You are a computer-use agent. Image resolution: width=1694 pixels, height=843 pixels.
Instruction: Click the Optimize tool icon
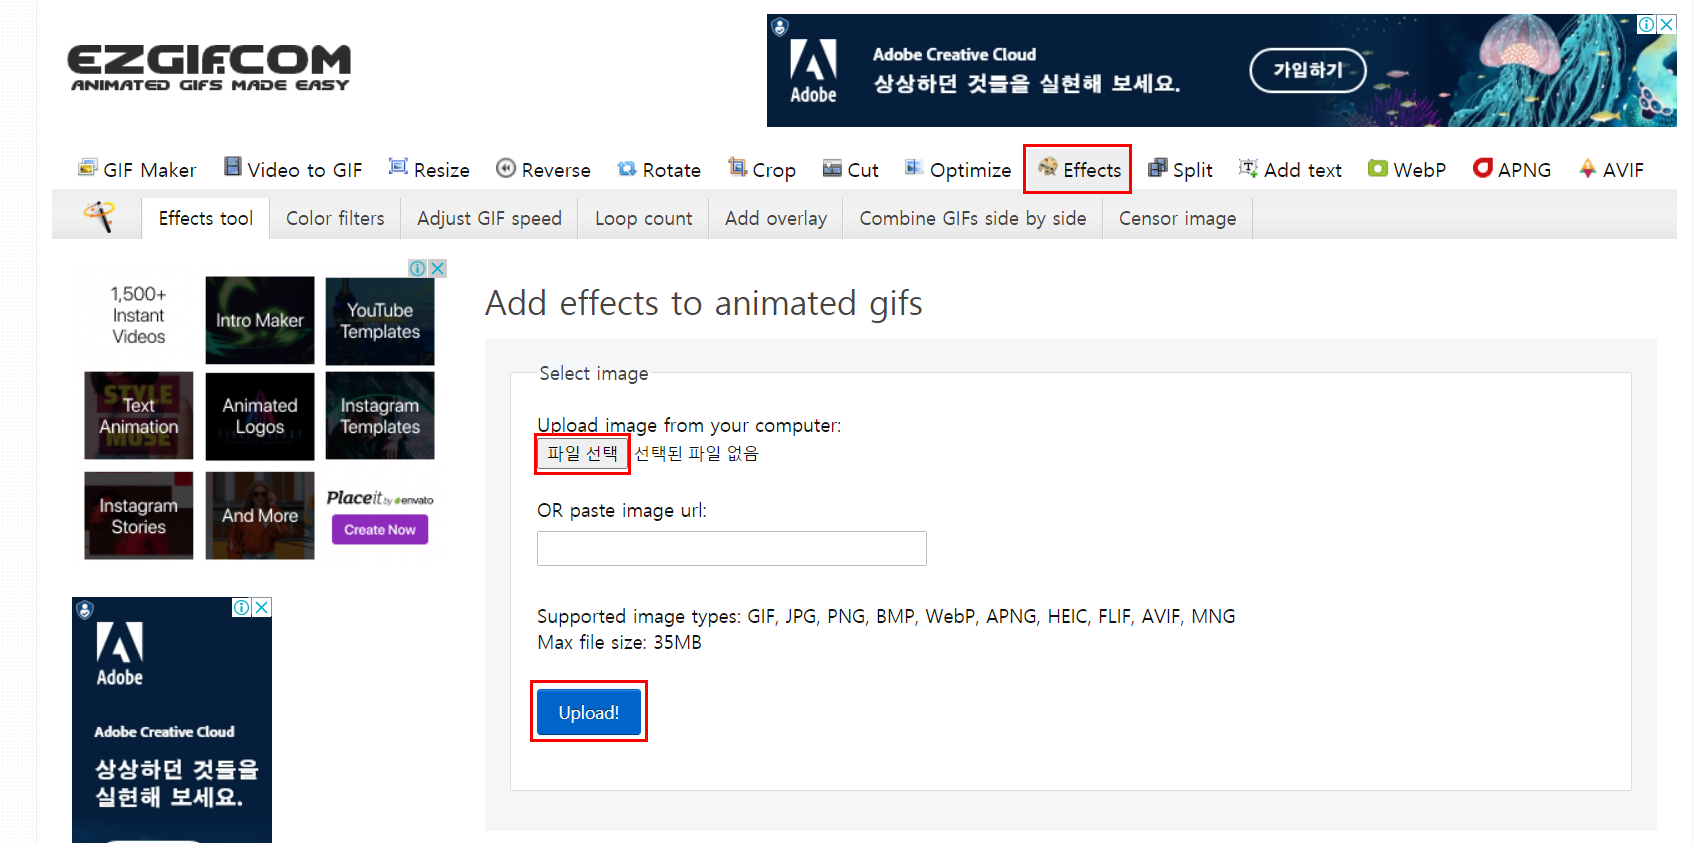tap(914, 167)
